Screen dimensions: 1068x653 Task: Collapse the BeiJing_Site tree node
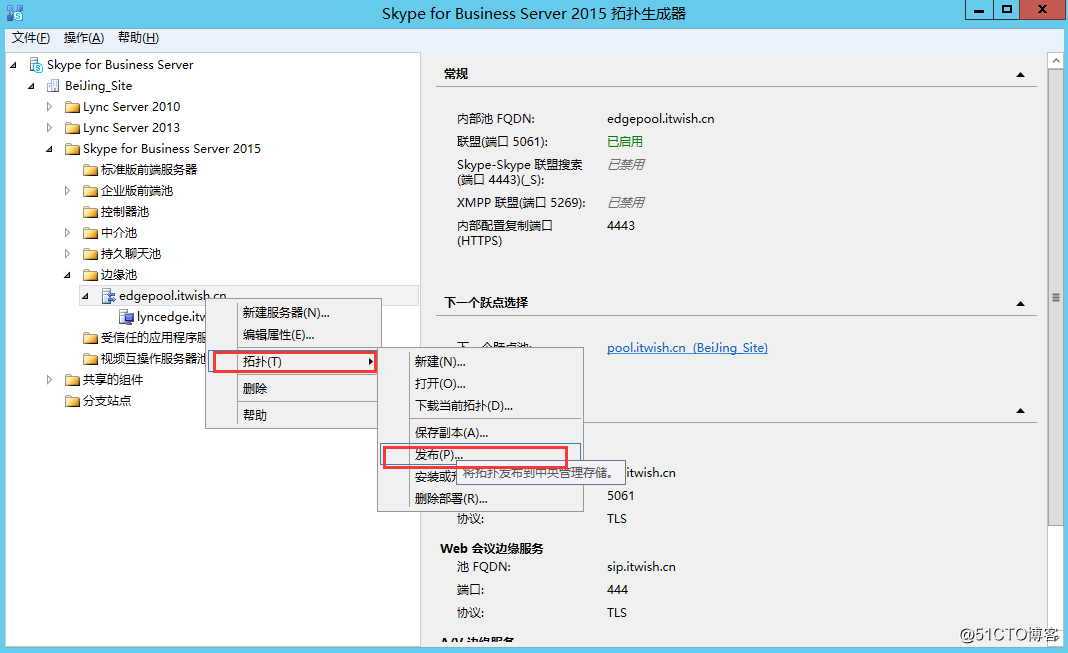31,86
